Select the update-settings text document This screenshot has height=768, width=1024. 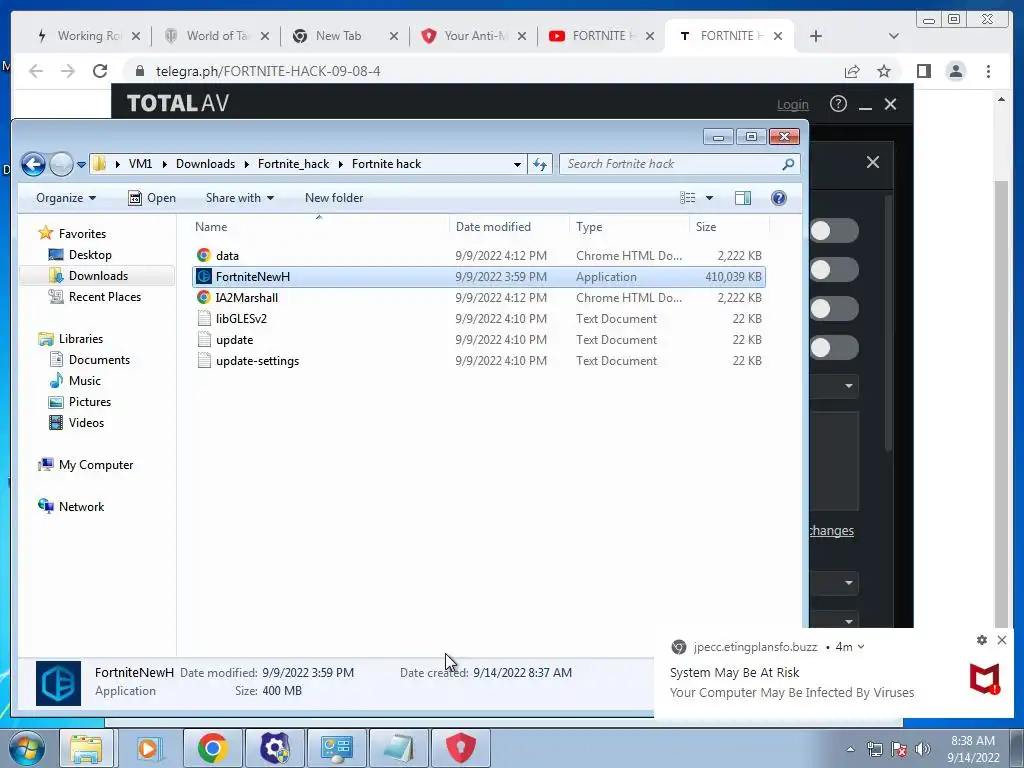[x=478, y=360]
